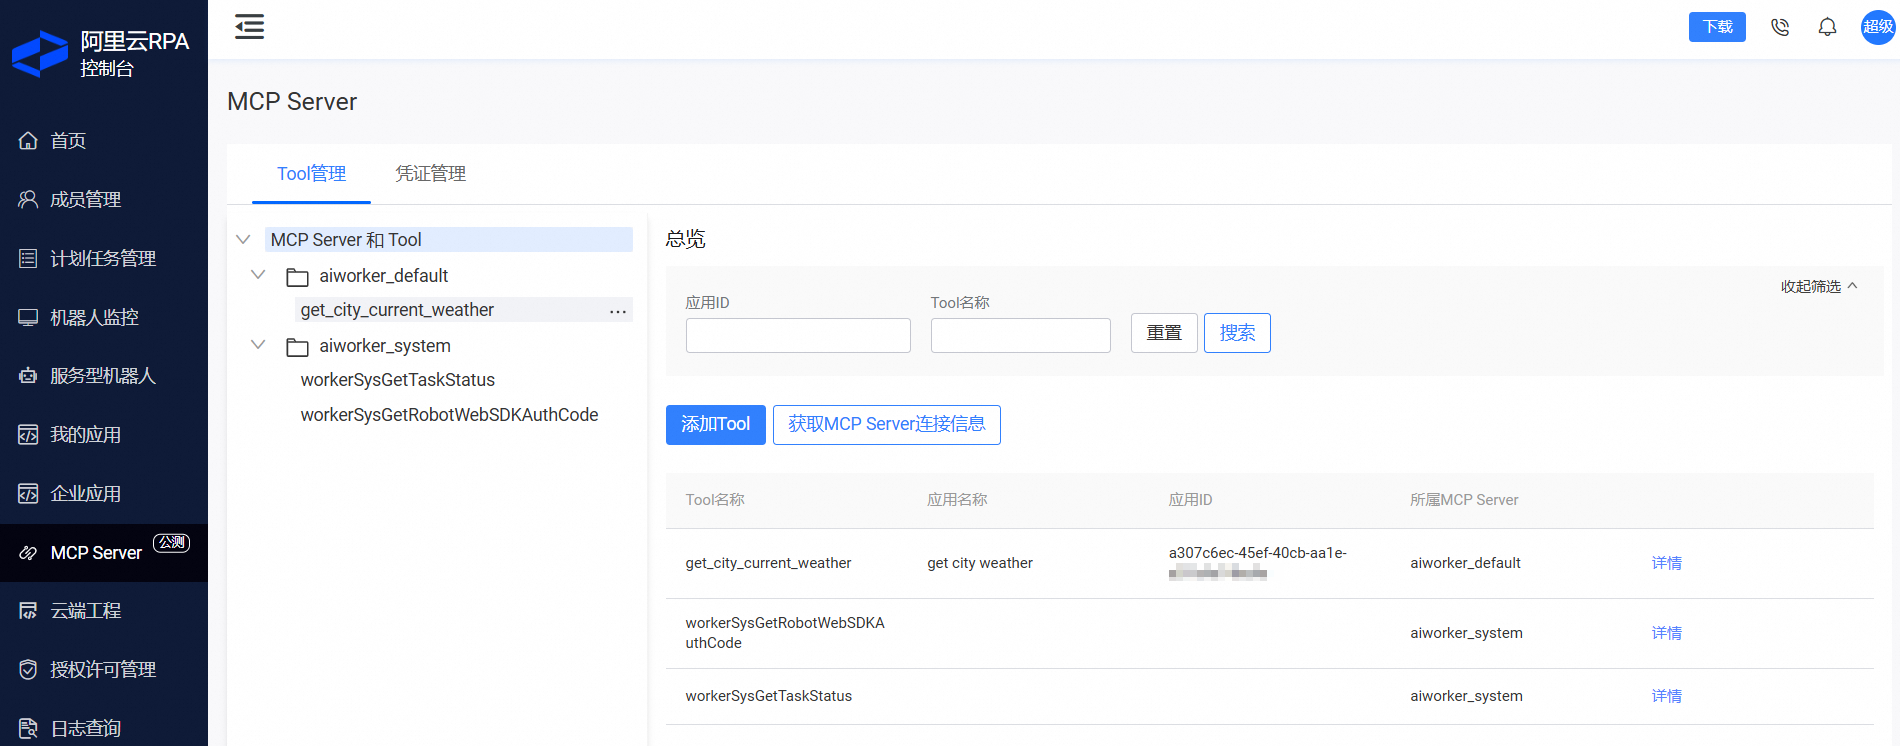Click the monitor icon beside 机器人监控
This screenshot has width=1900, height=746.
click(28, 318)
